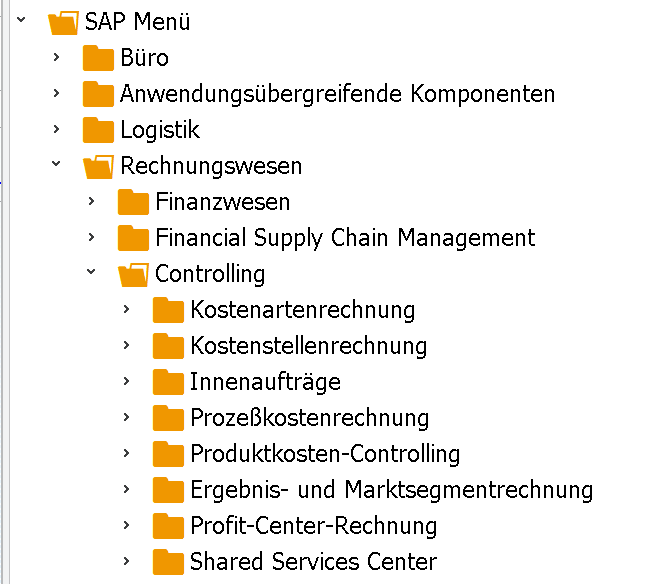
Task: Click the Kostenartenrechnung folder icon
Action: point(168,310)
